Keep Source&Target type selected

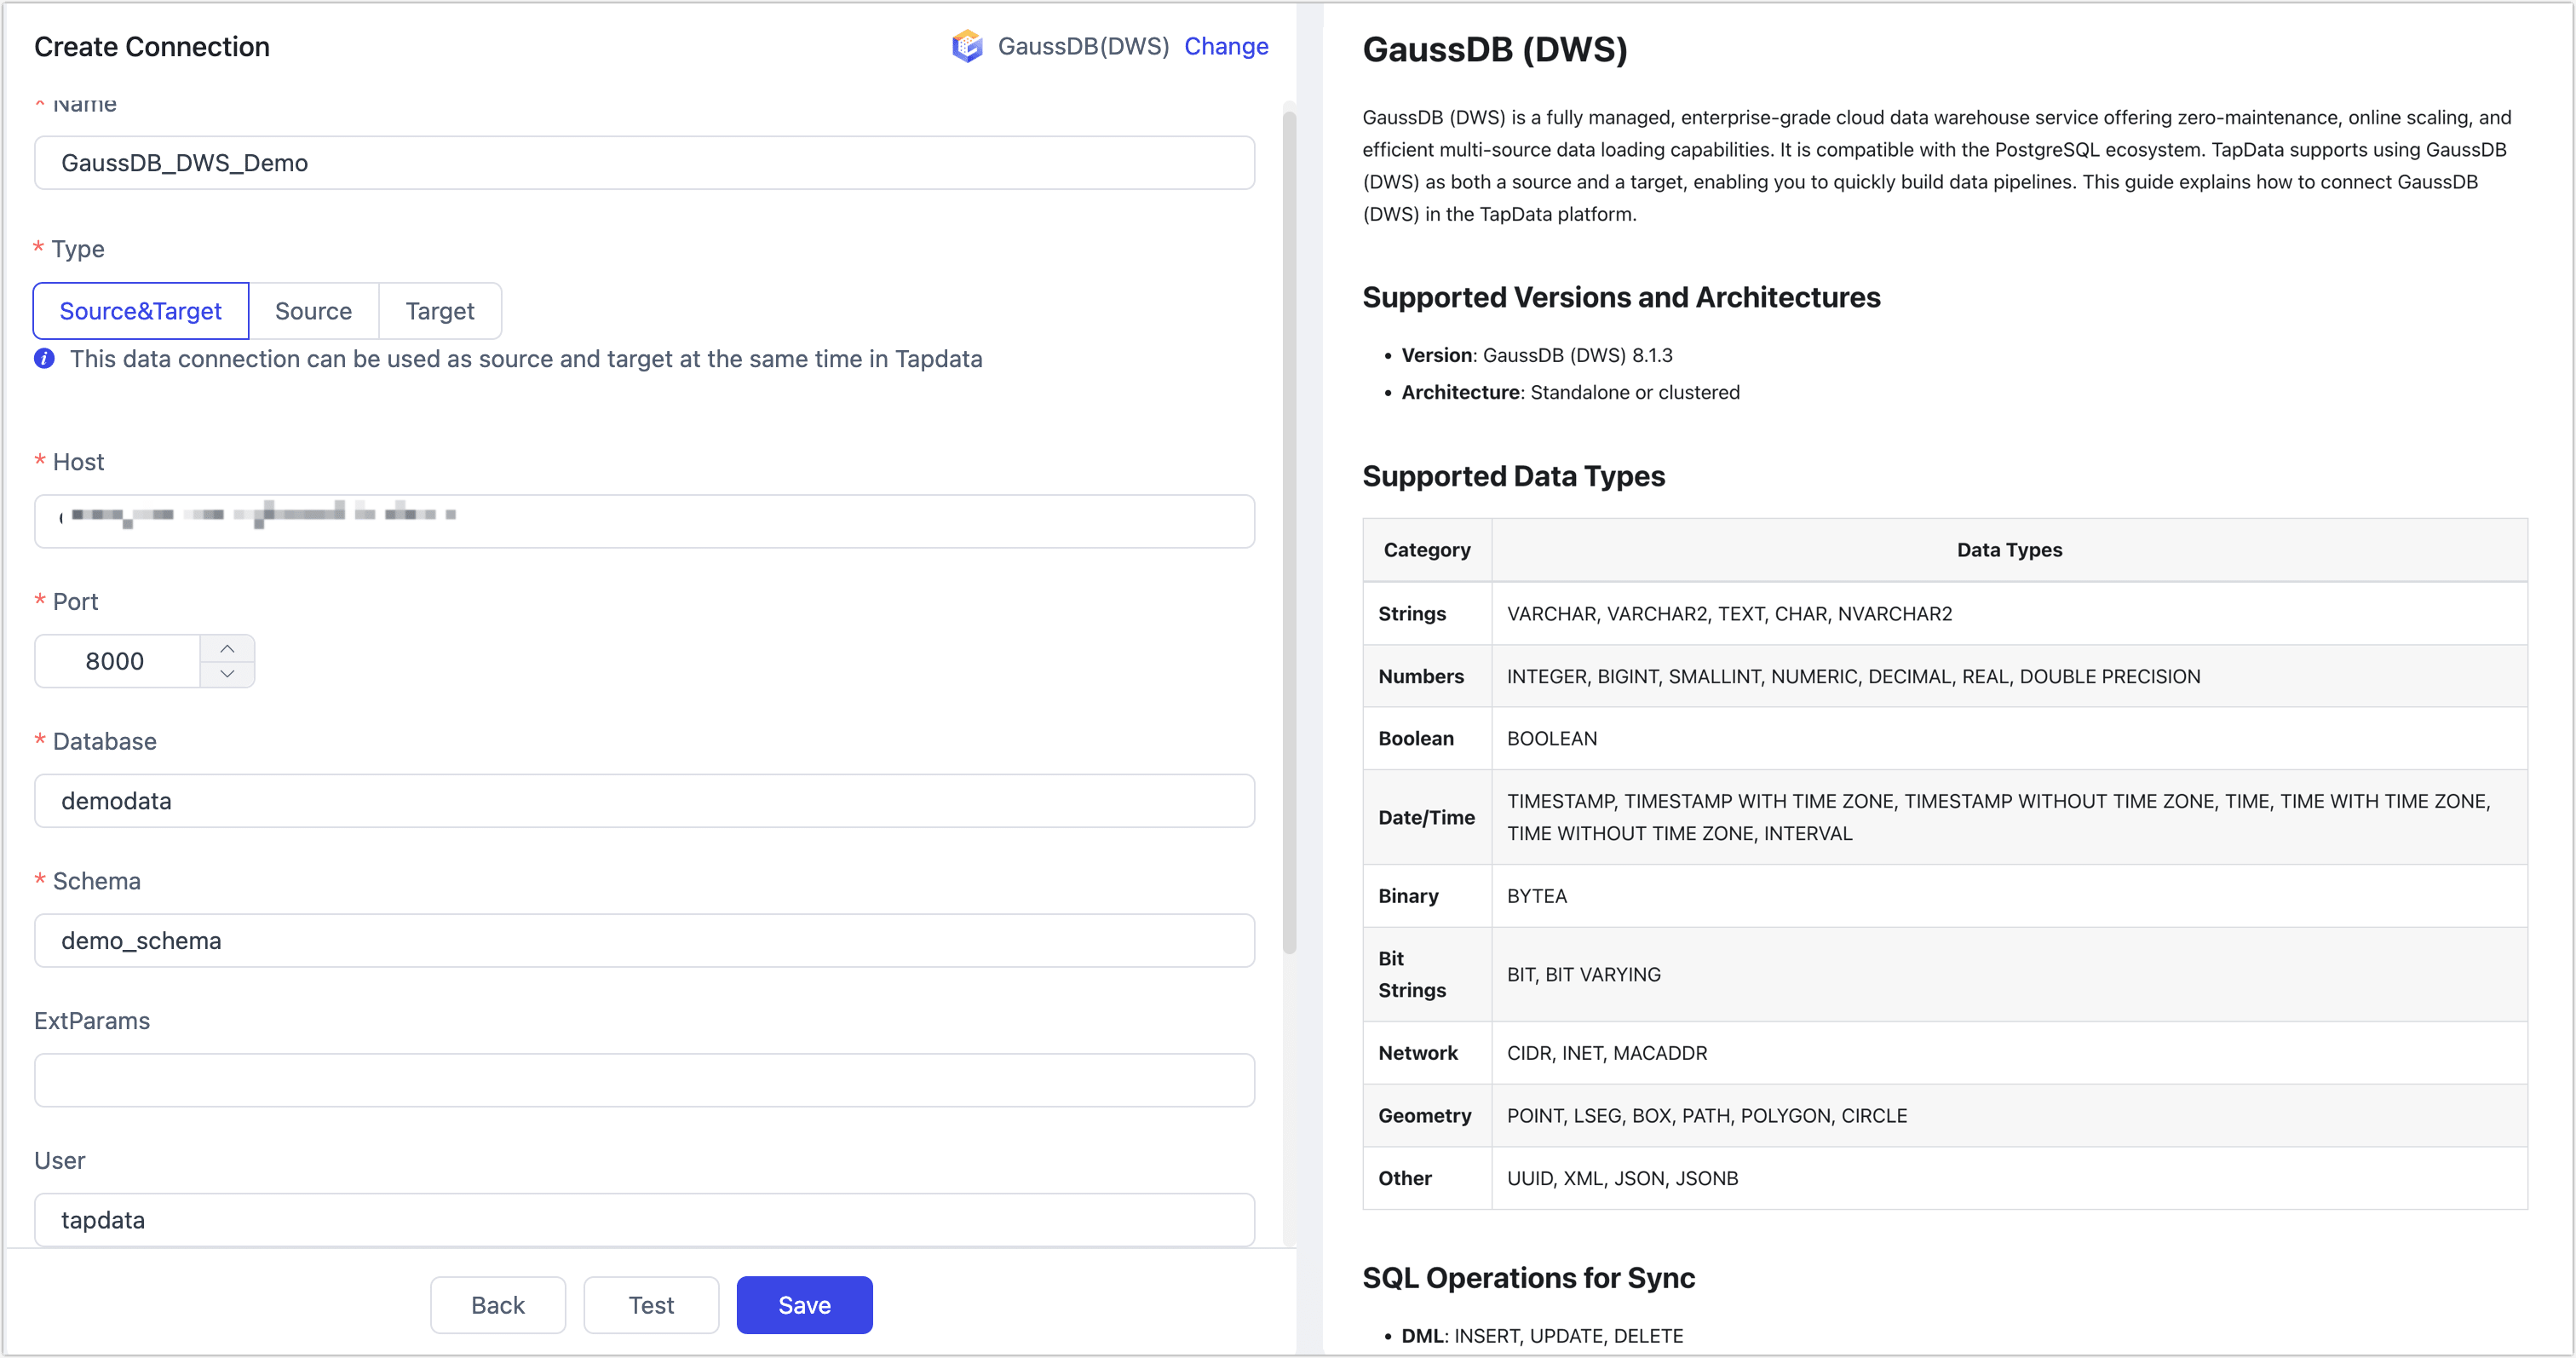tap(139, 311)
